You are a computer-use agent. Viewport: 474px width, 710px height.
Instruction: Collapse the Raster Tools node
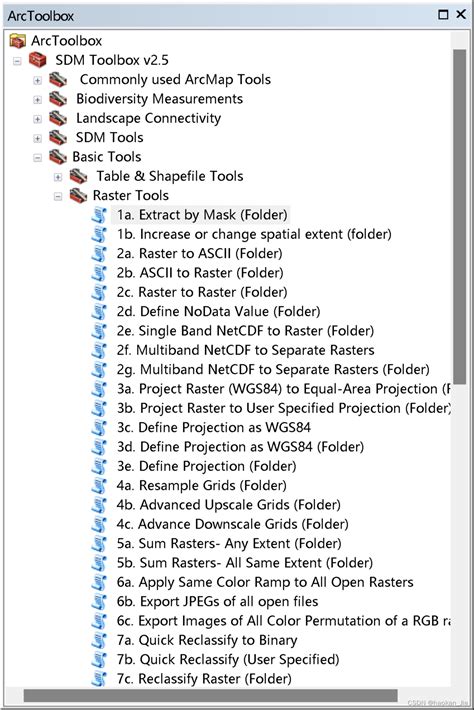click(58, 197)
